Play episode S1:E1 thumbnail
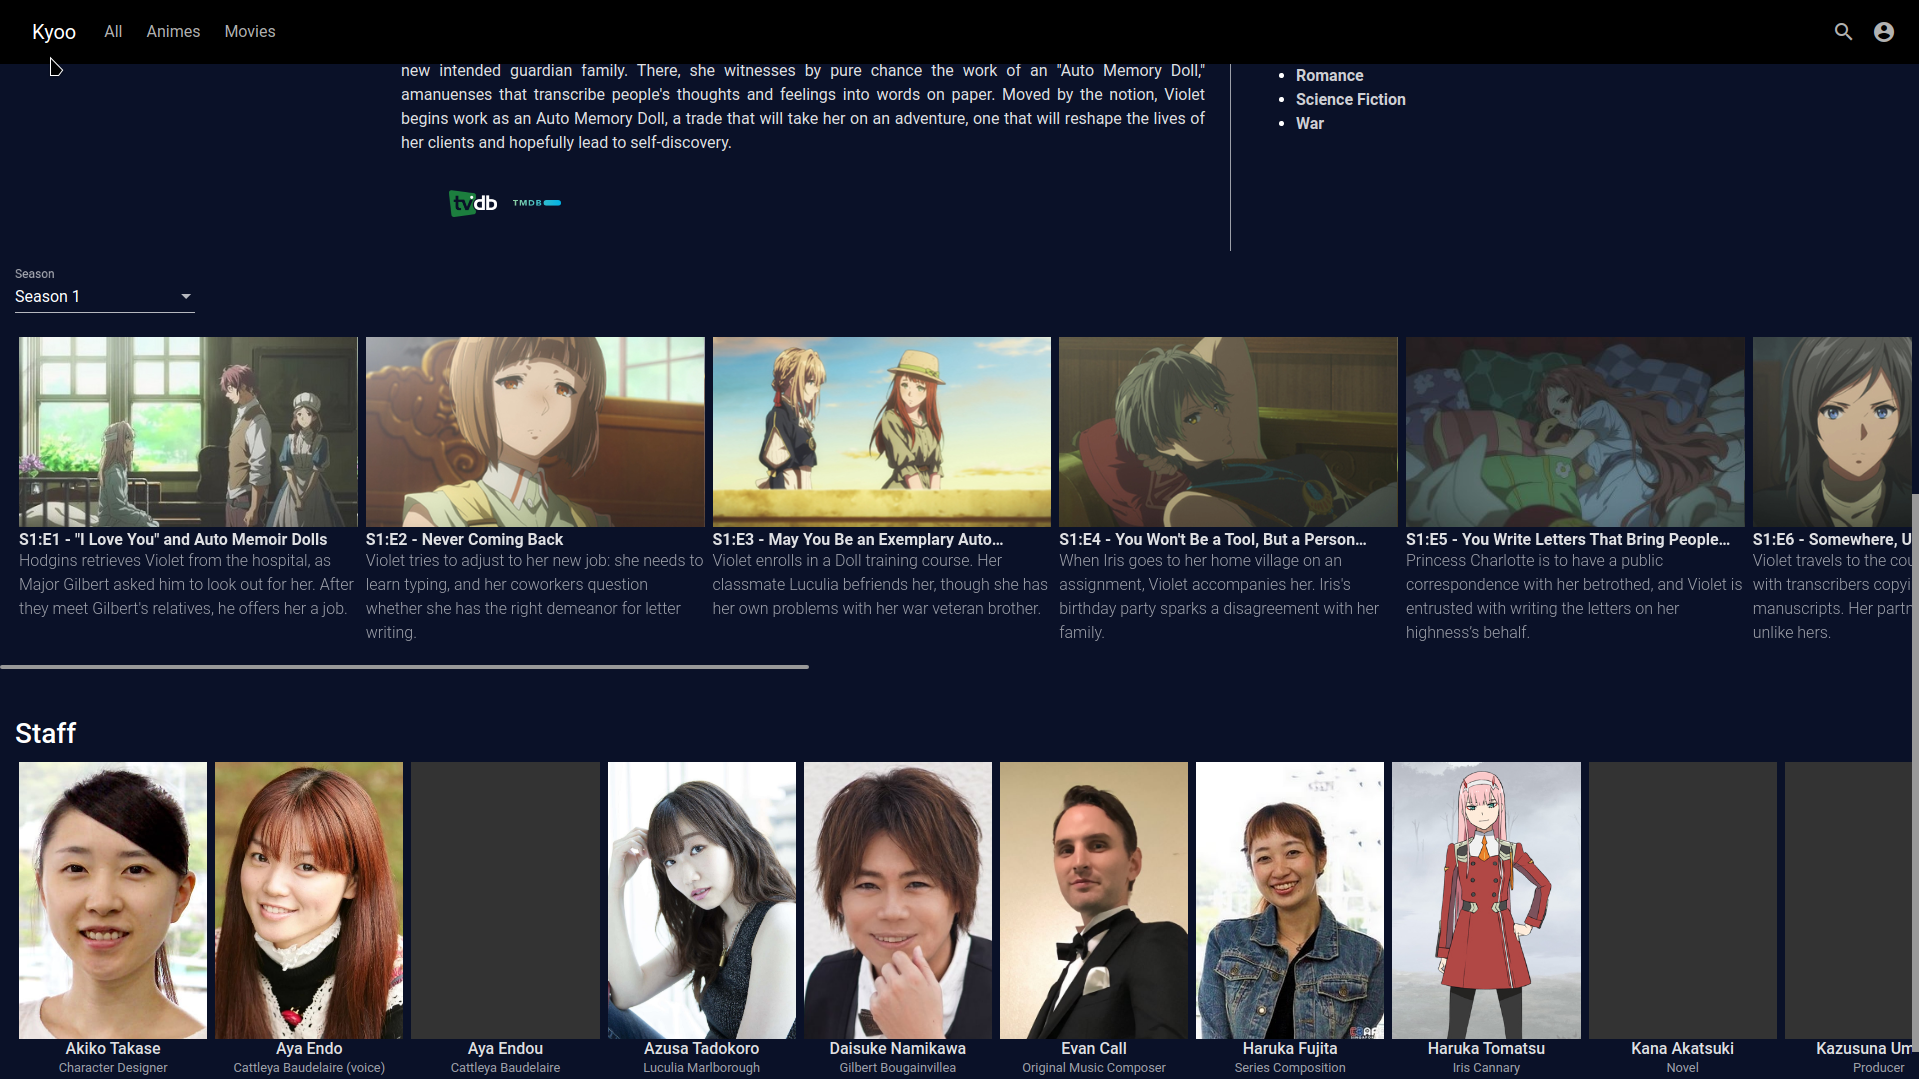Image resolution: width=1919 pixels, height=1079 pixels. [187, 431]
